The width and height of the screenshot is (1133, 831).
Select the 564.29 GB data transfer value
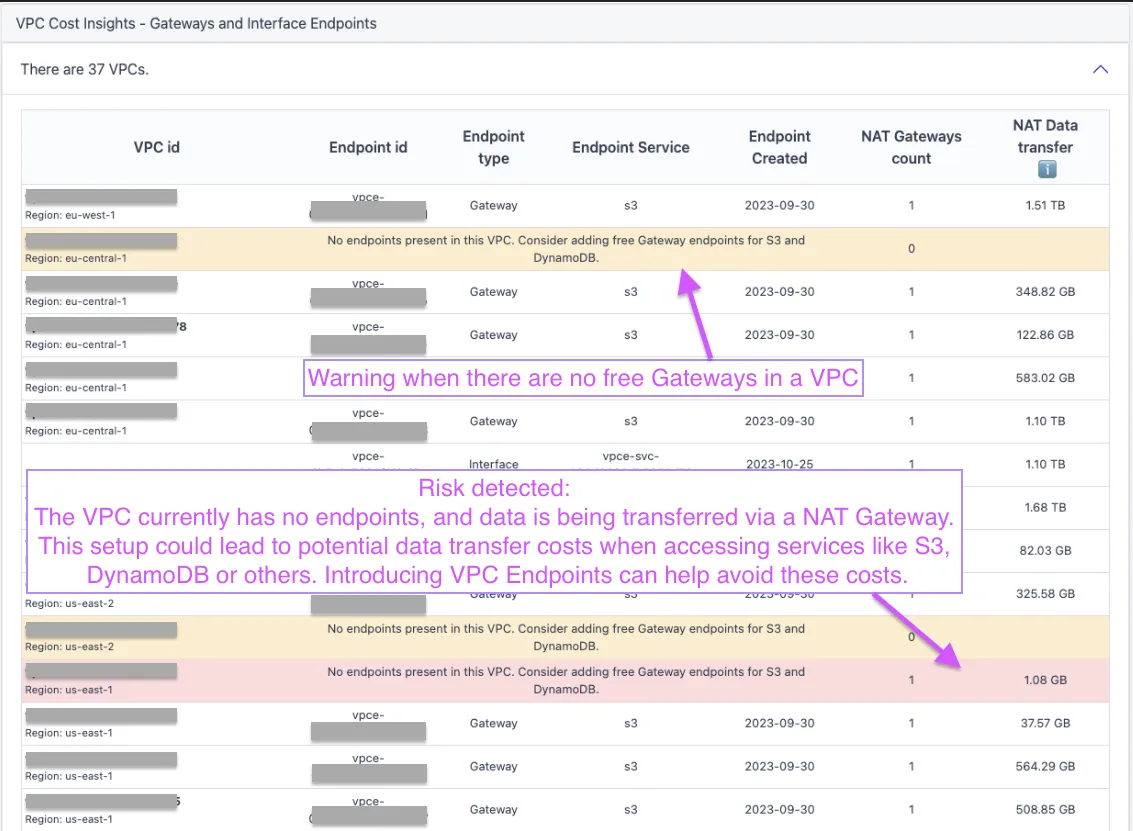point(1046,767)
